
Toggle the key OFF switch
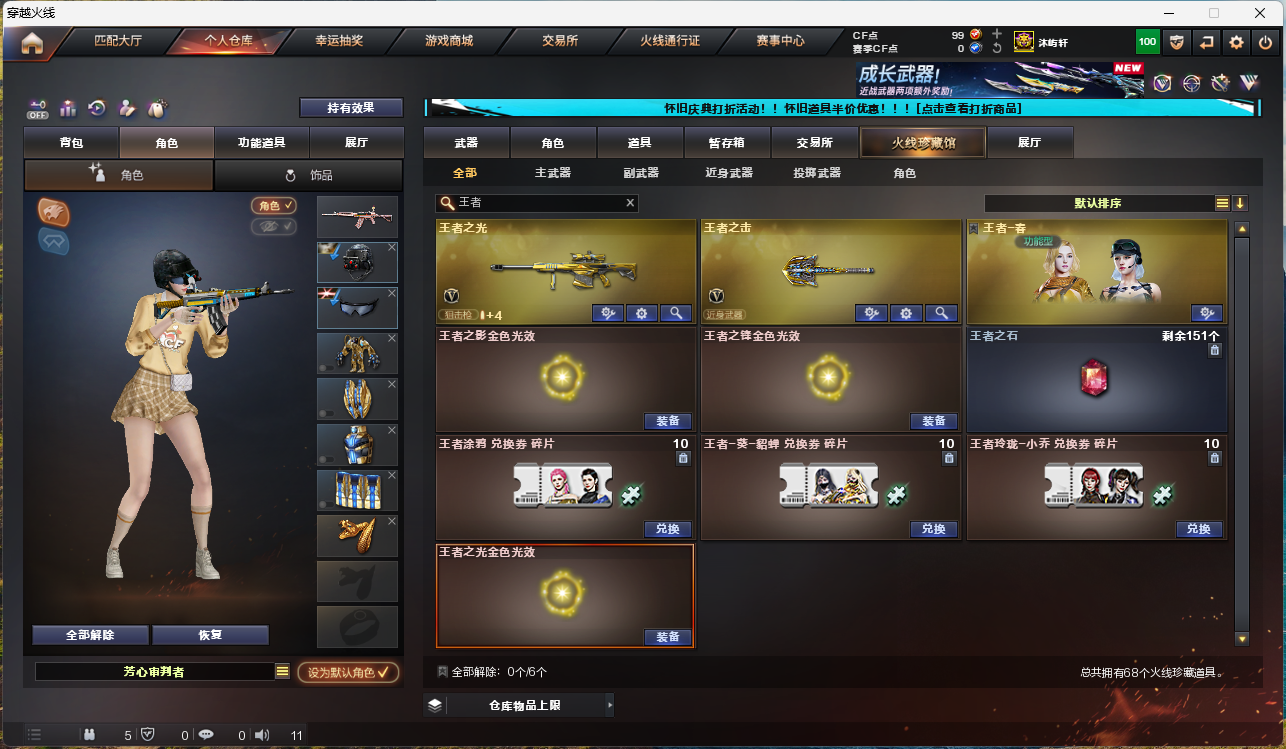point(38,108)
